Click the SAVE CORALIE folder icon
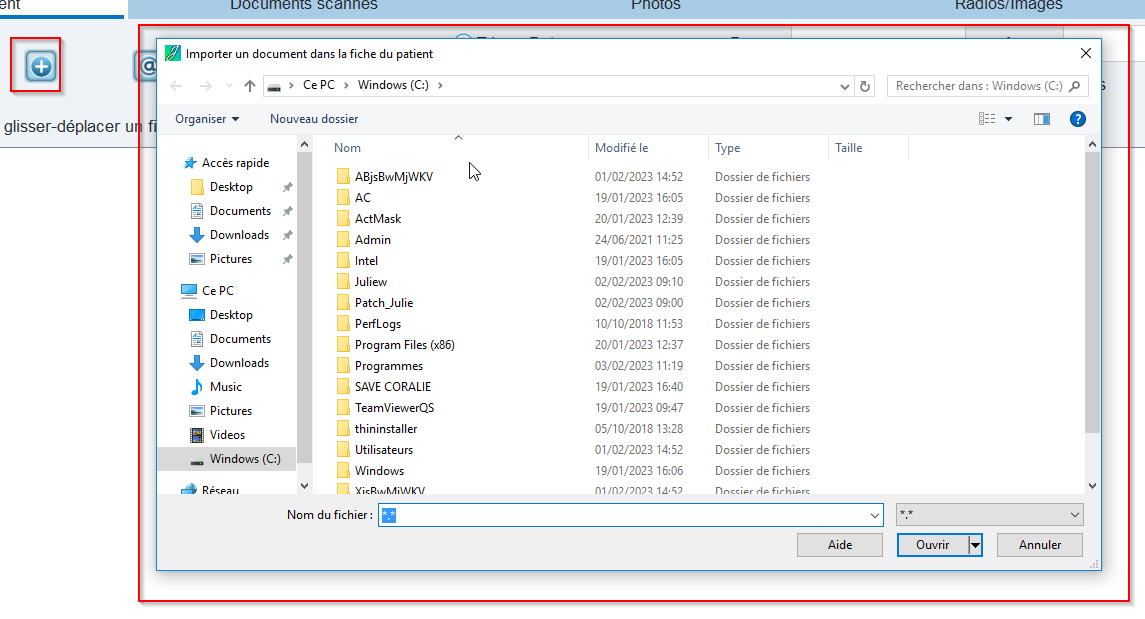Viewport: 1145px width, 619px height. pyautogui.click(x=343, y=387)
